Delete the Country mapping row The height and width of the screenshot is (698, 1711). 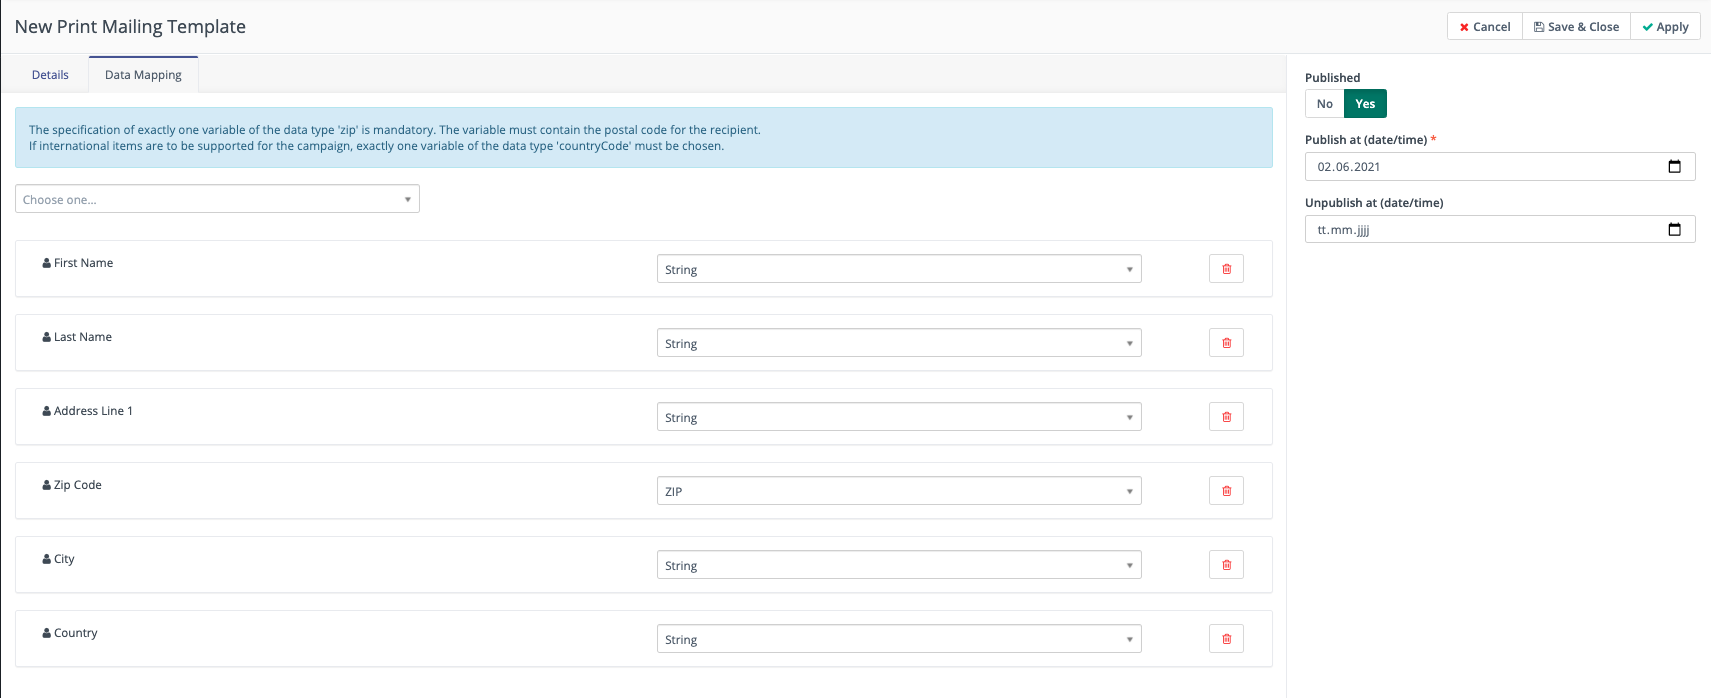(1226, 639)
